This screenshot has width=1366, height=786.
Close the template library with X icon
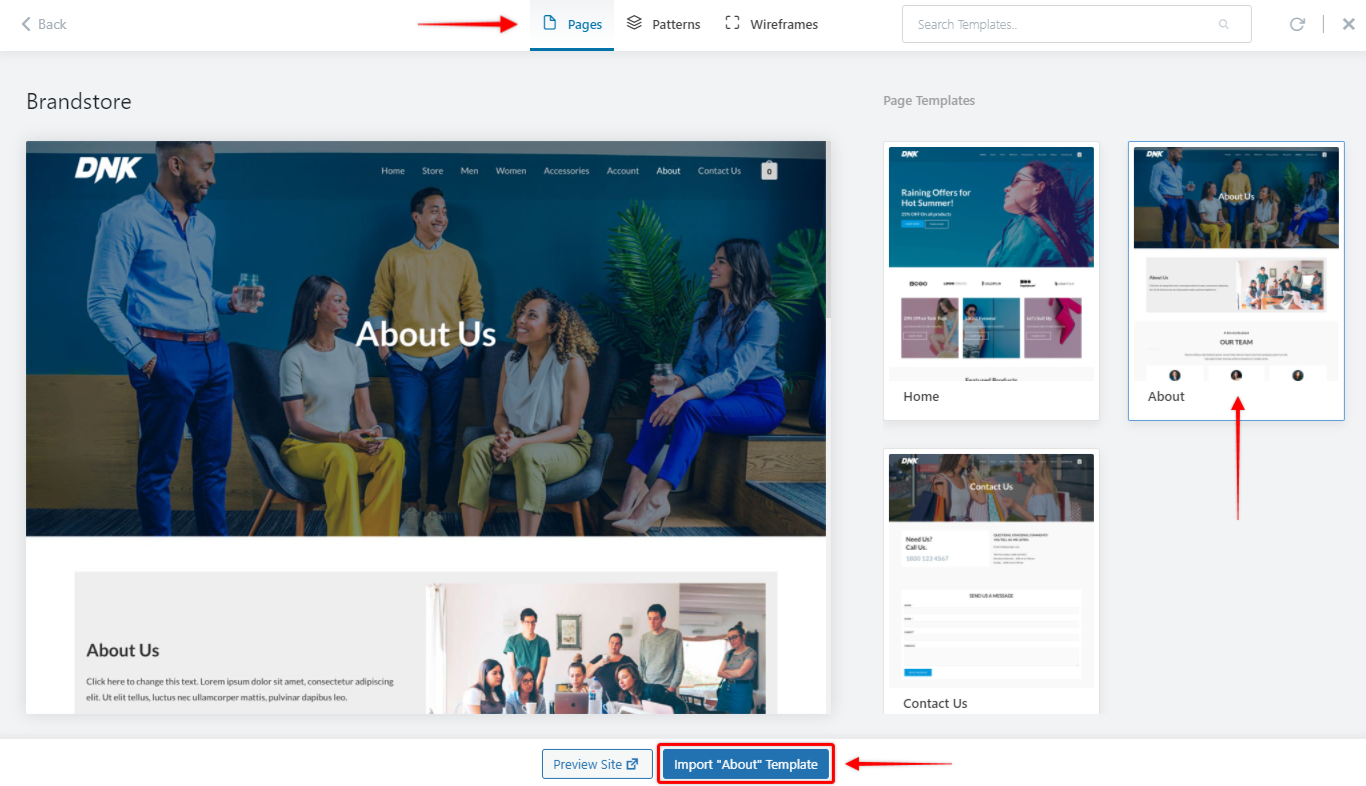1348,24
